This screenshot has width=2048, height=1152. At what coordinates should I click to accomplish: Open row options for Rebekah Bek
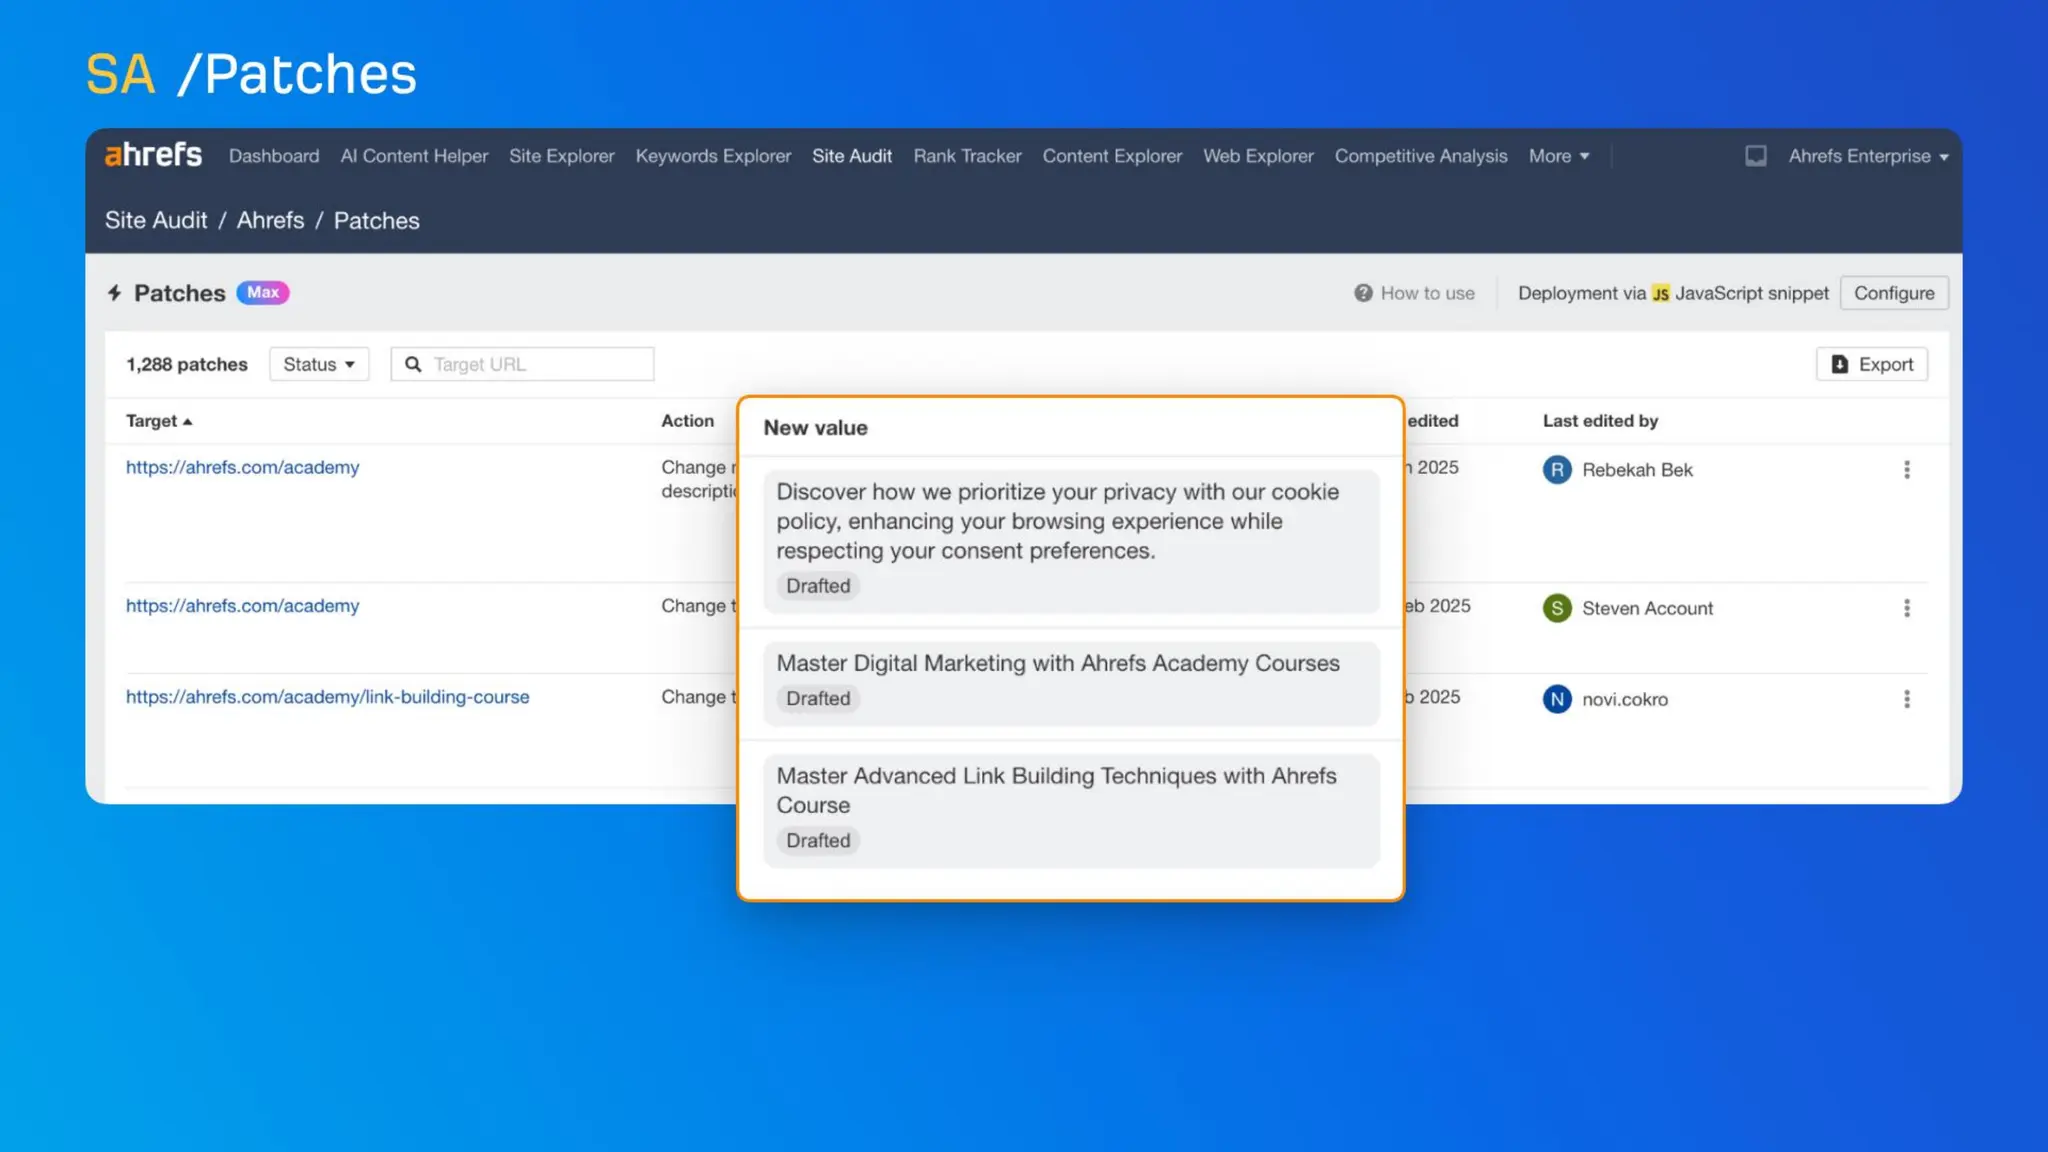pos(1906,470)
